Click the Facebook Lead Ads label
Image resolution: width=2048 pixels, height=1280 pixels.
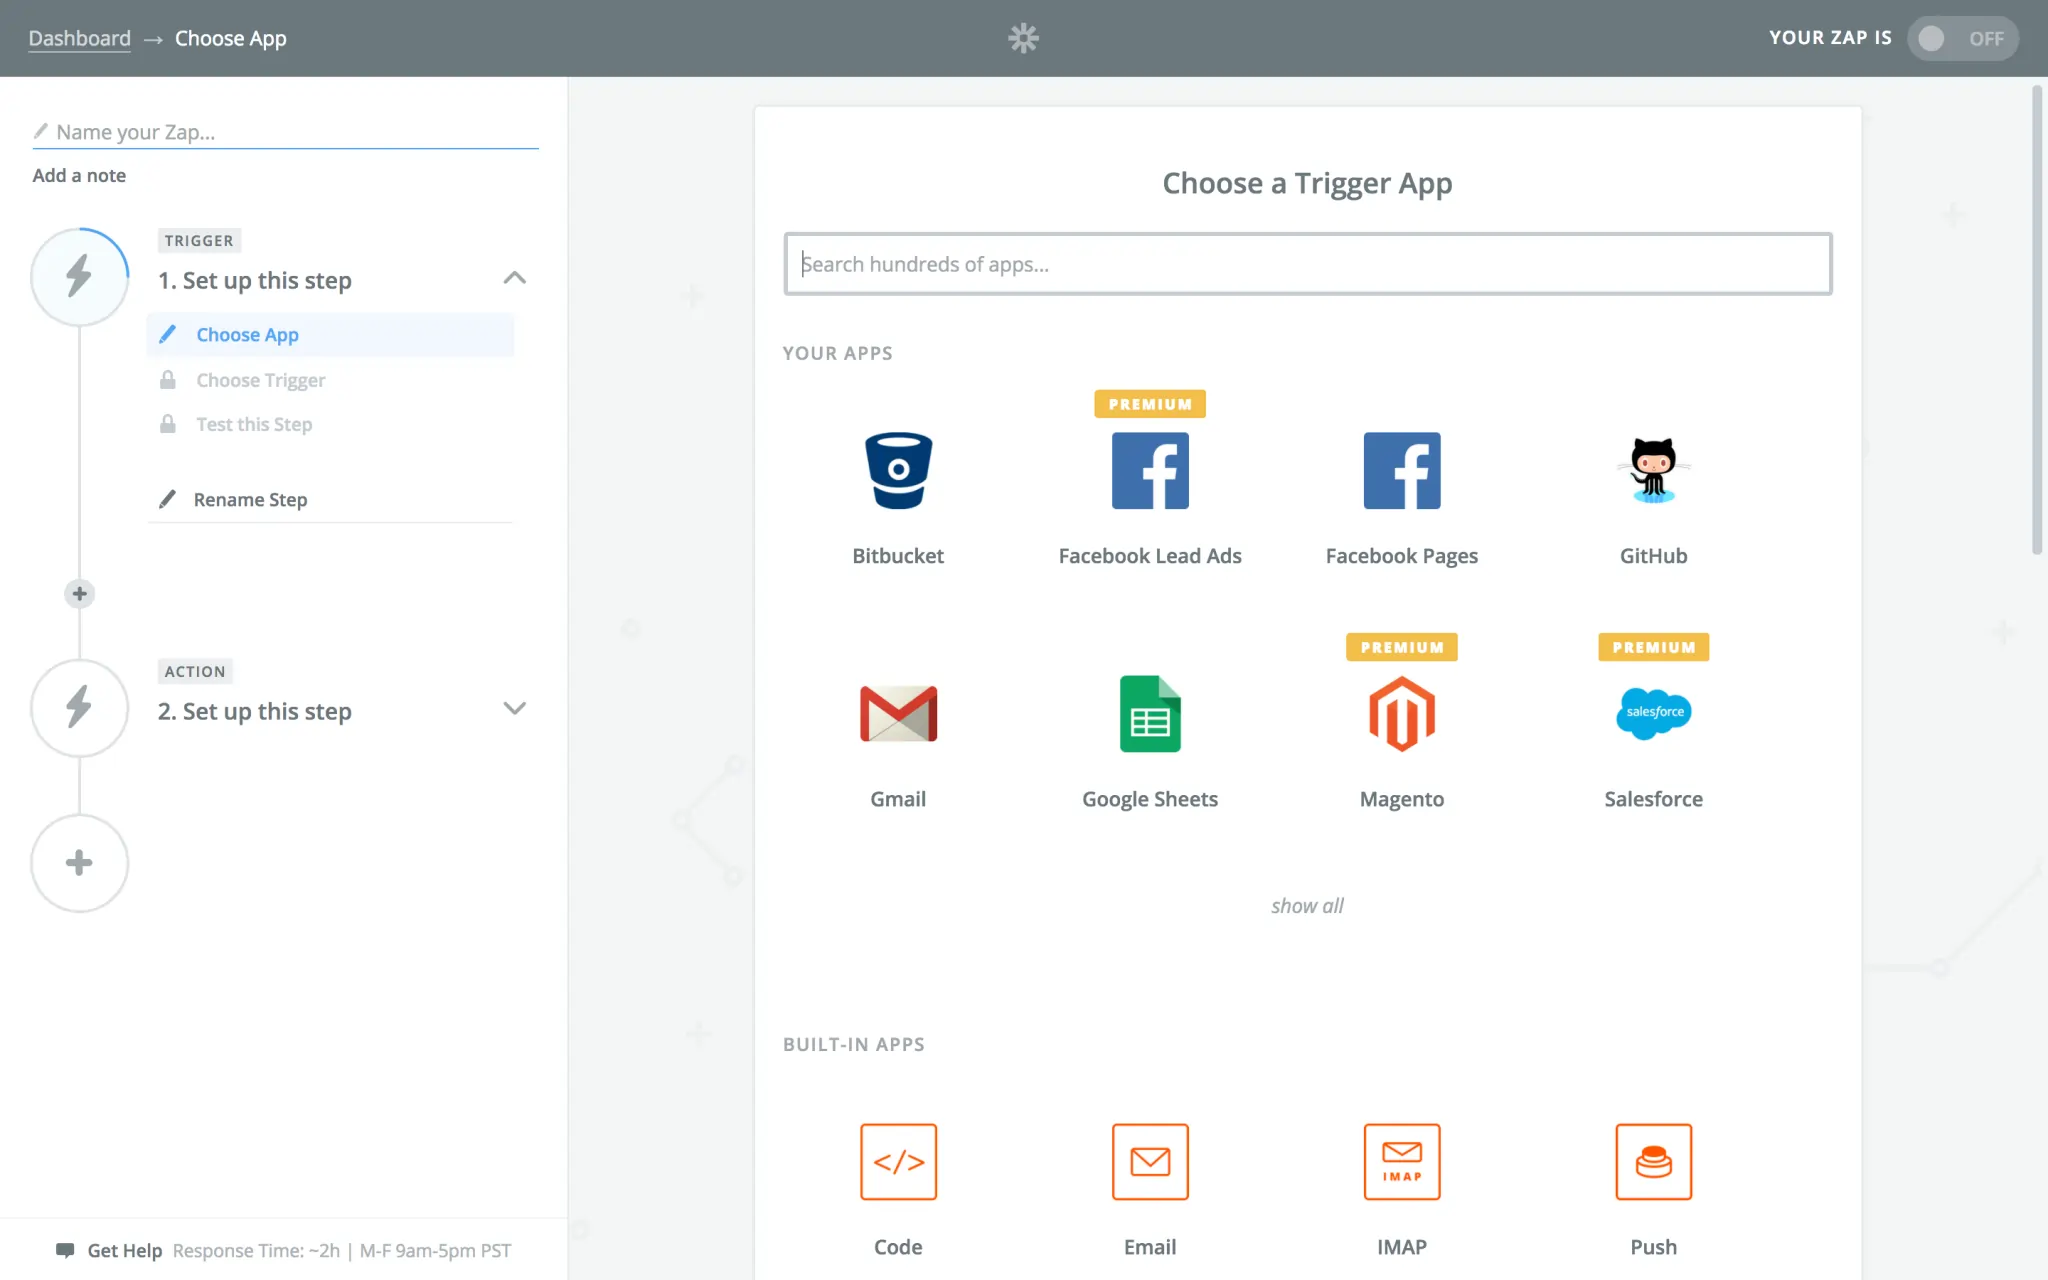click(x=1150, y=556)
